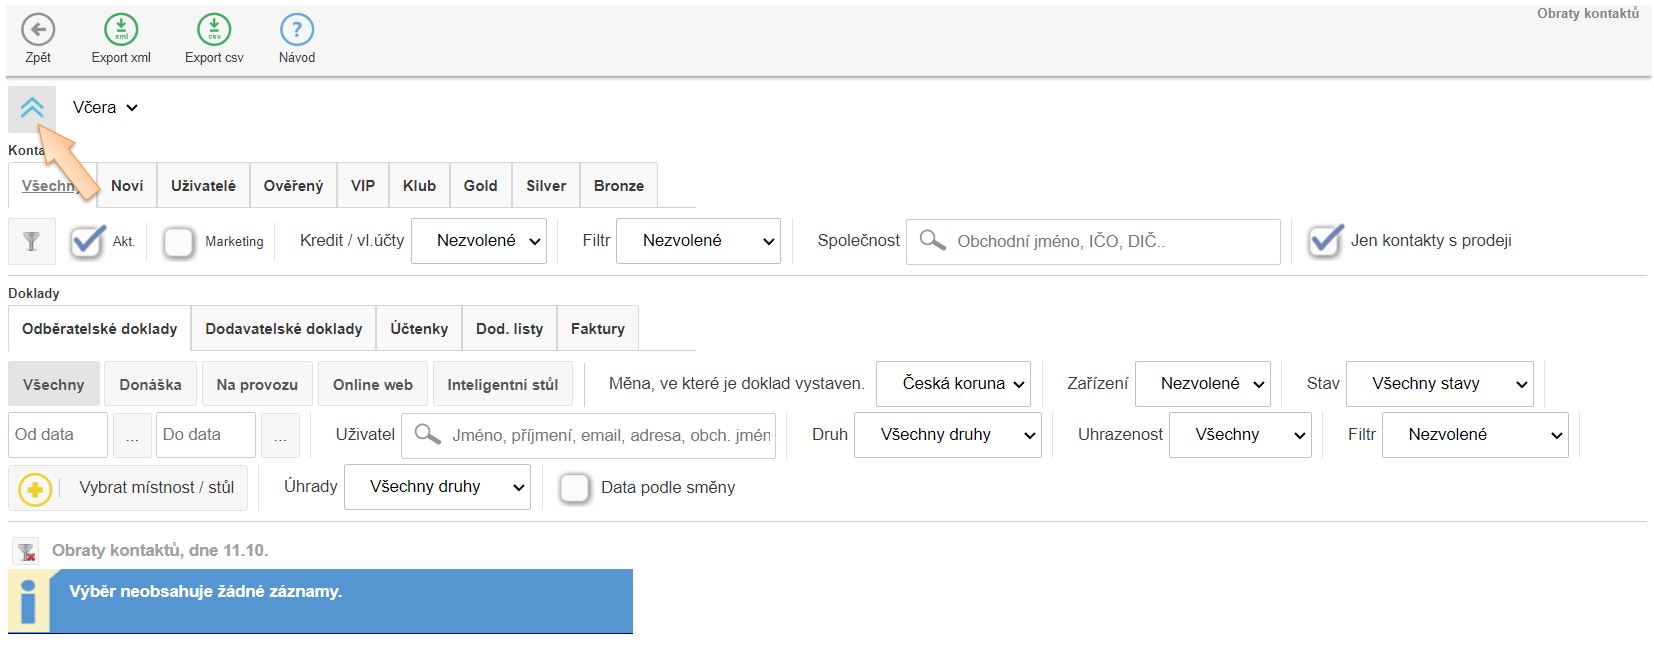Open the Návod help icon
The height and width of the screenshot is (656, 1654).
click(x=297, y=30)
